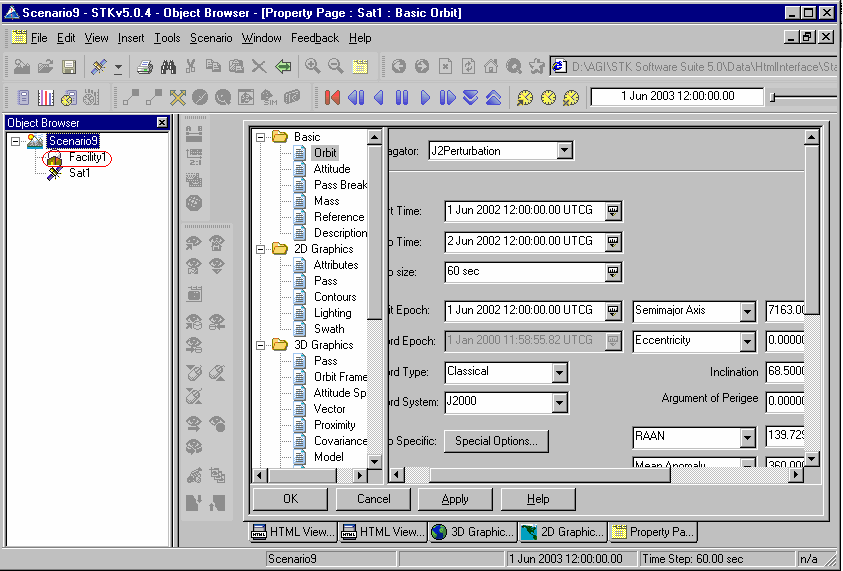843x571 pixels.
Task: Open the Eccentricity dropdown
Action: [x=747, y=341]
